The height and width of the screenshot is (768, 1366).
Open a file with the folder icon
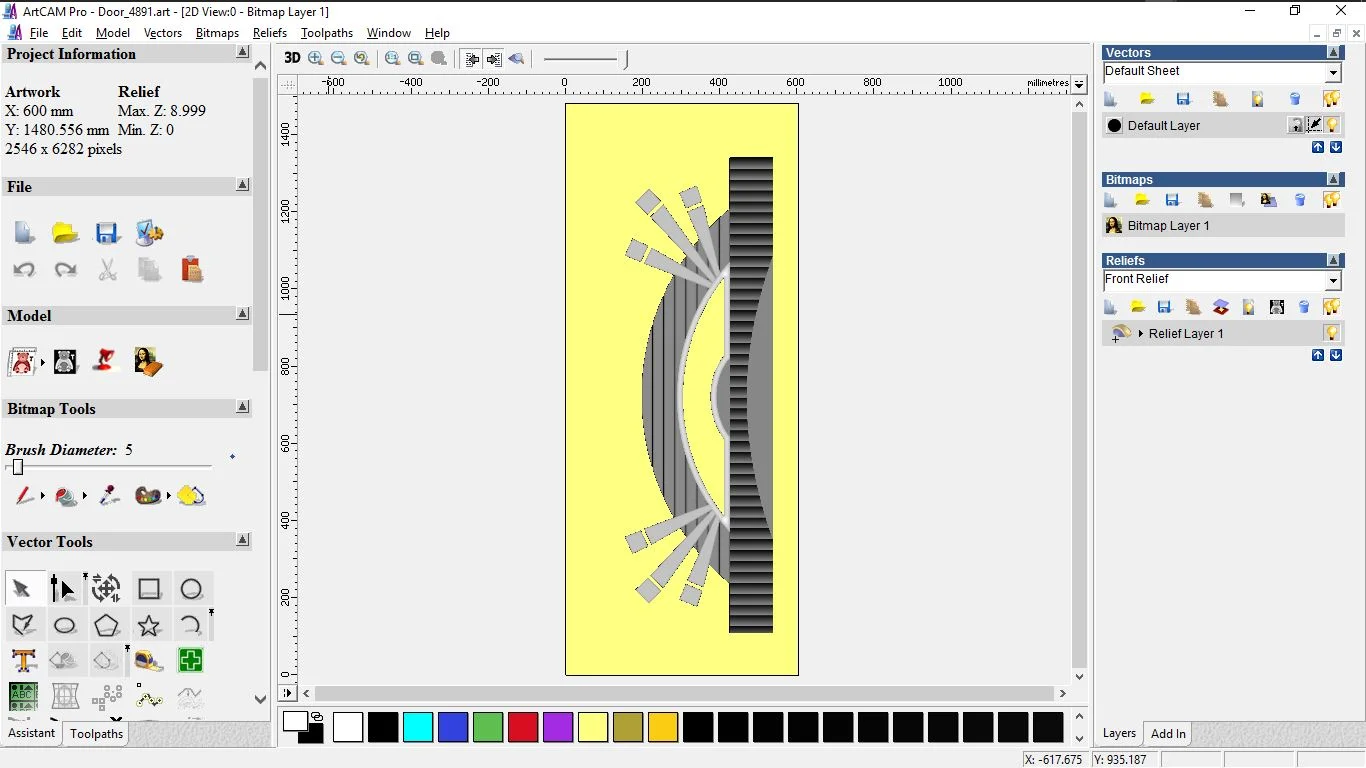pos(65,233)
